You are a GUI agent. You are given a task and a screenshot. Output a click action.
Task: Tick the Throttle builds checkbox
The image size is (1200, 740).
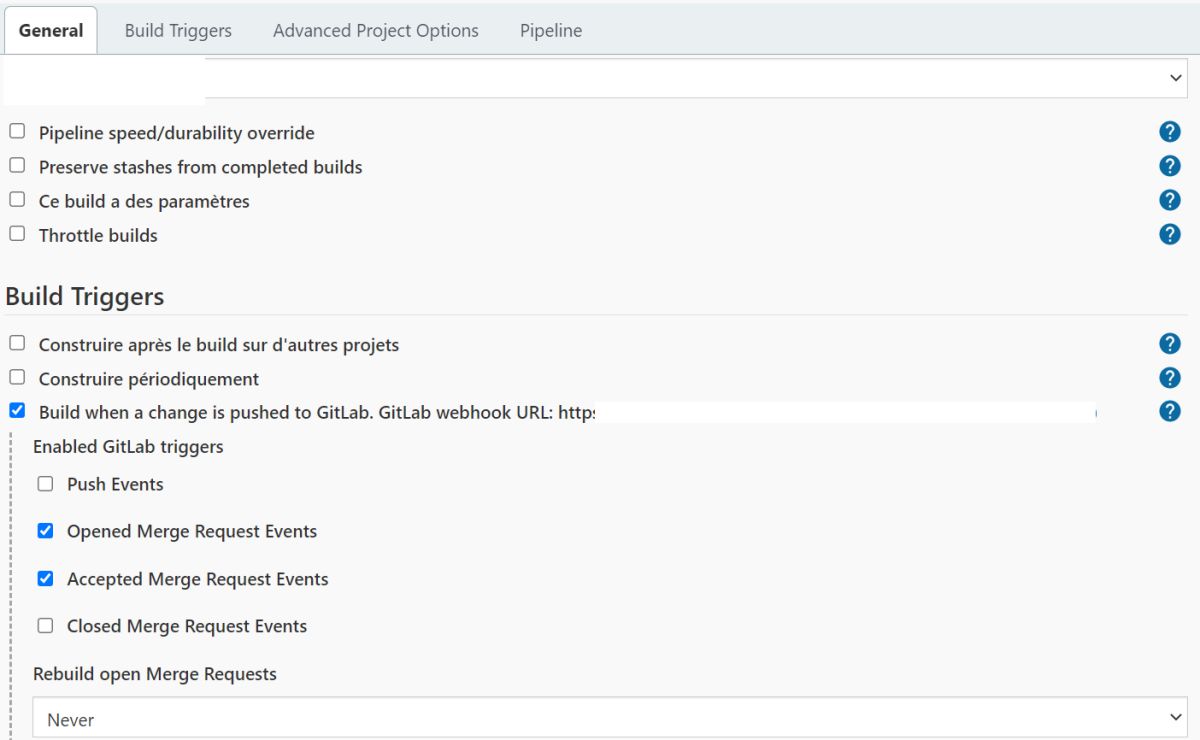17,234
